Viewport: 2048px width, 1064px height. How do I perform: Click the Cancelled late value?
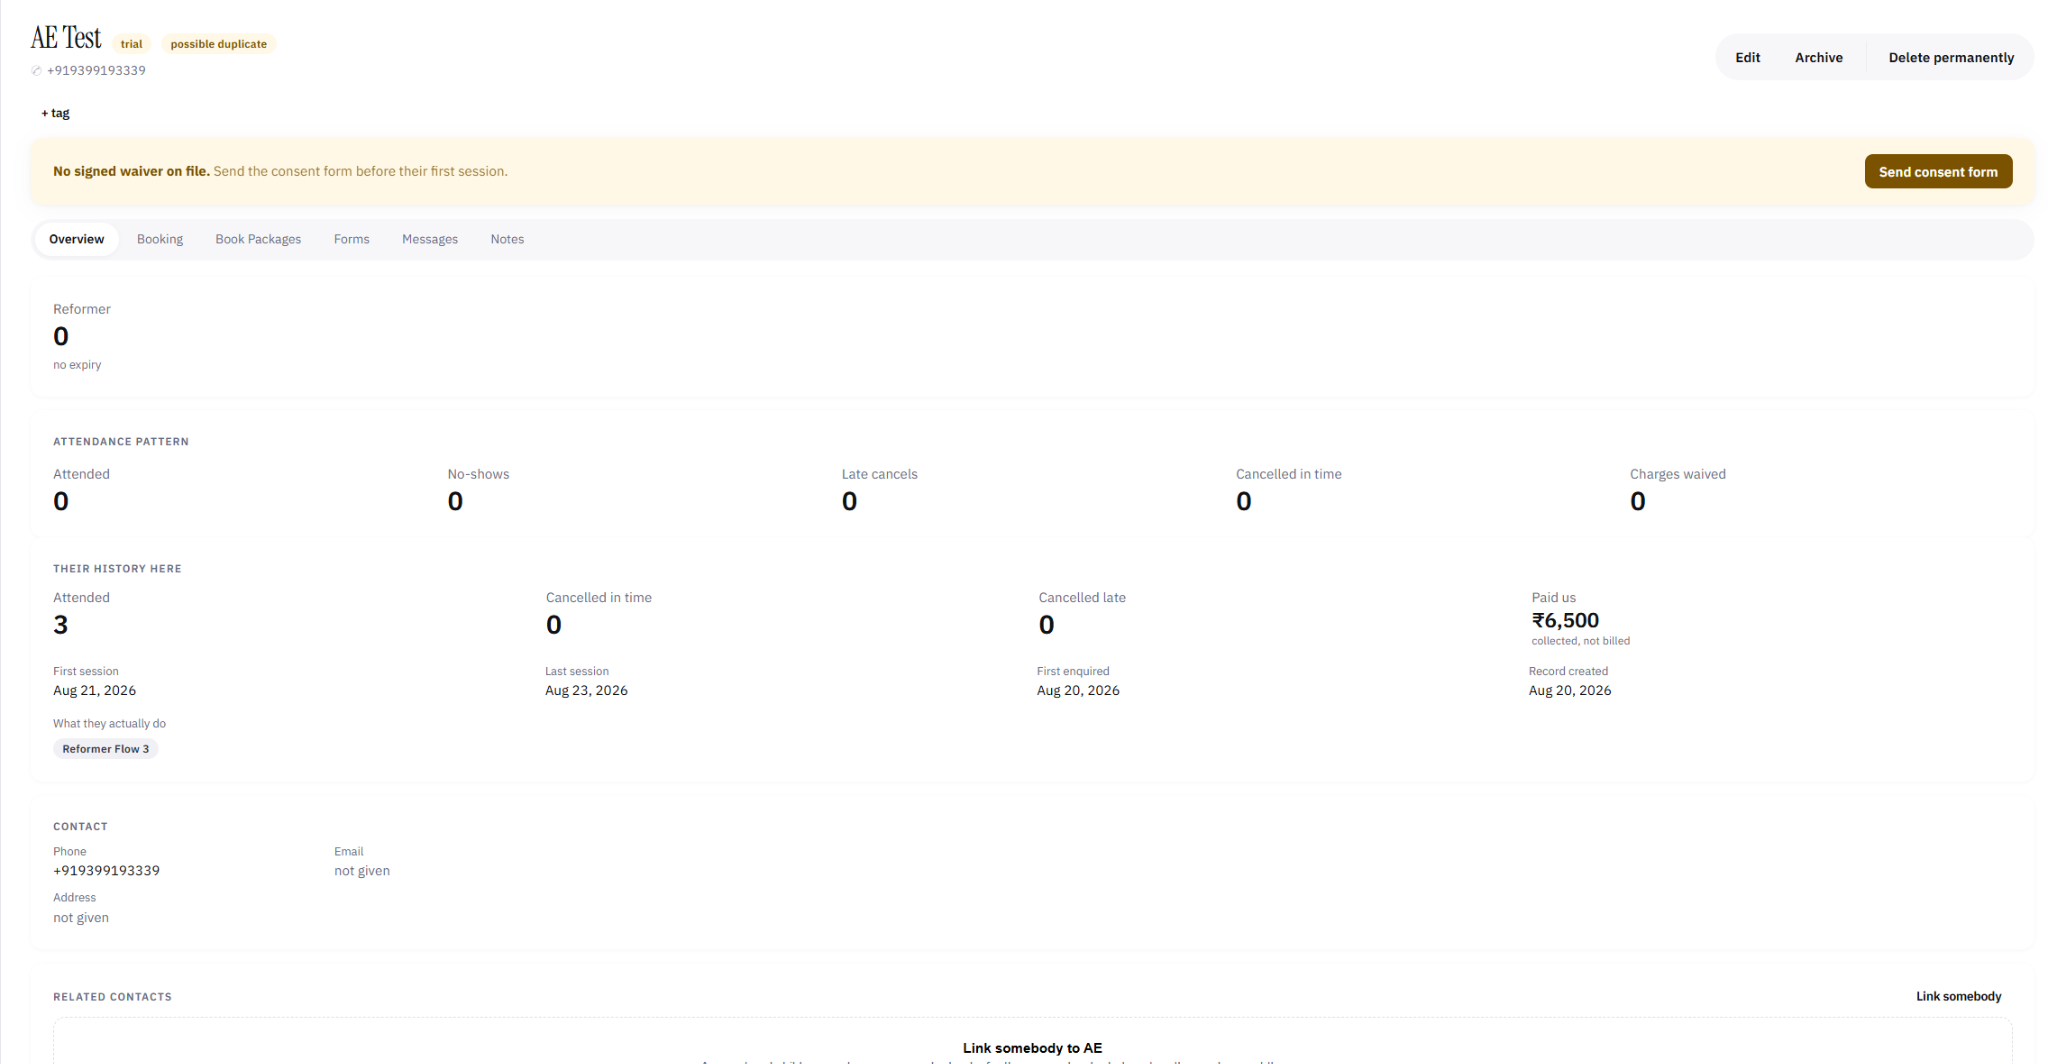pos(1046,625)
